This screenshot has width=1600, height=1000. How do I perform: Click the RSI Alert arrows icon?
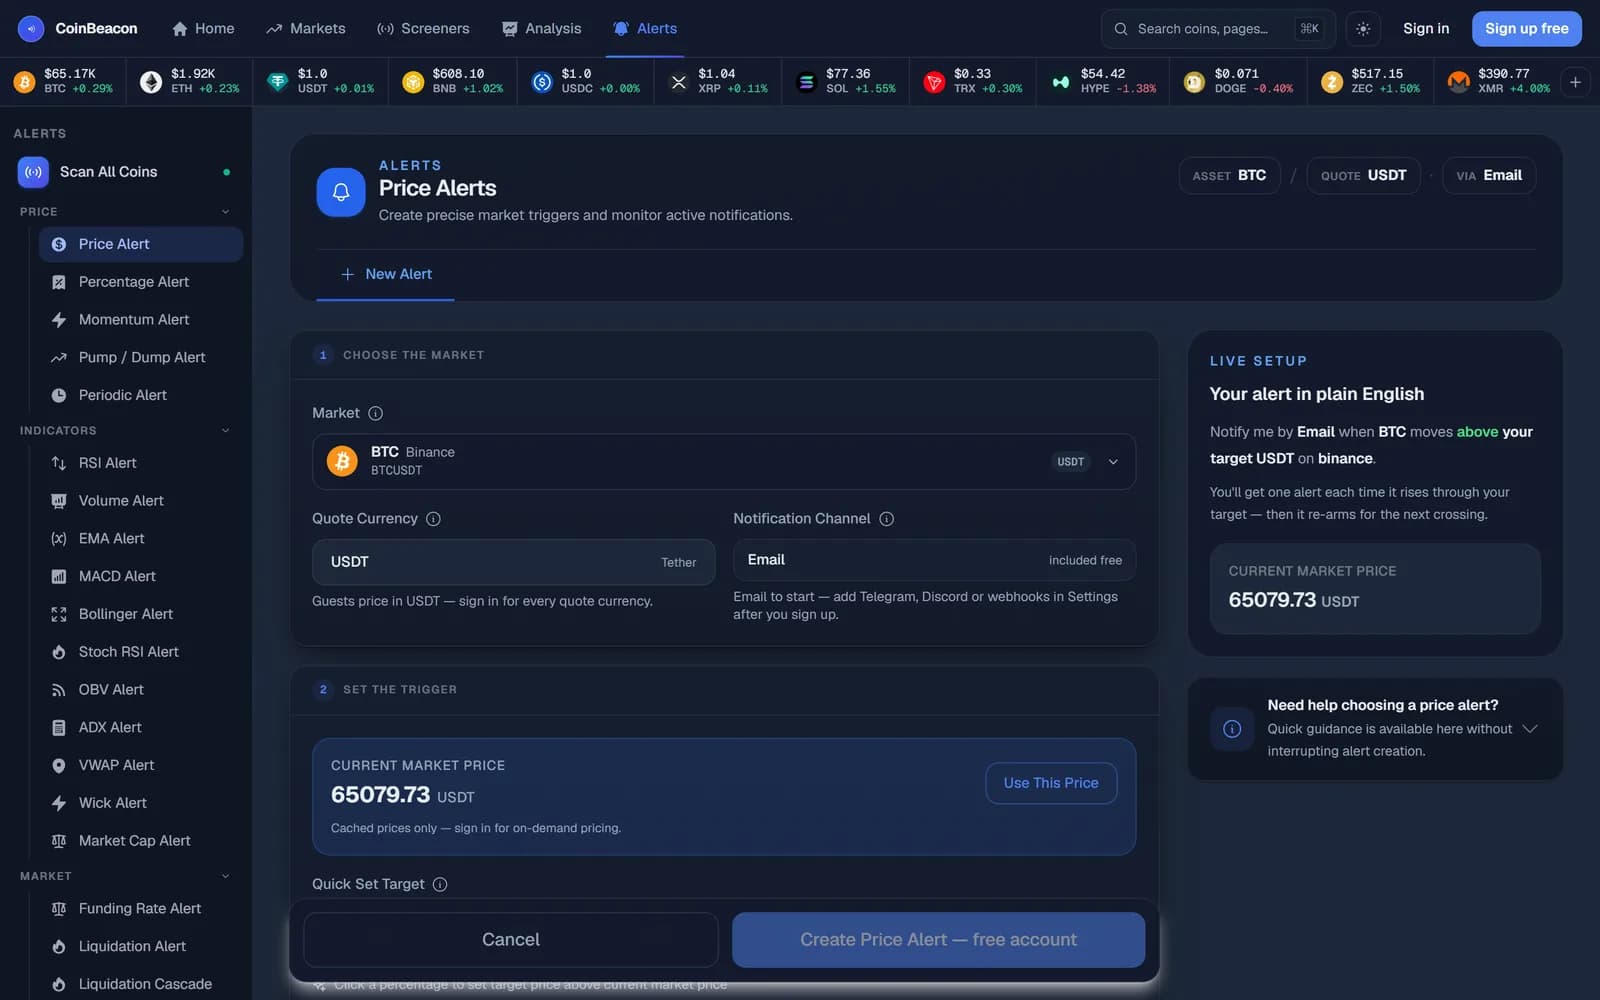[59, 463]
